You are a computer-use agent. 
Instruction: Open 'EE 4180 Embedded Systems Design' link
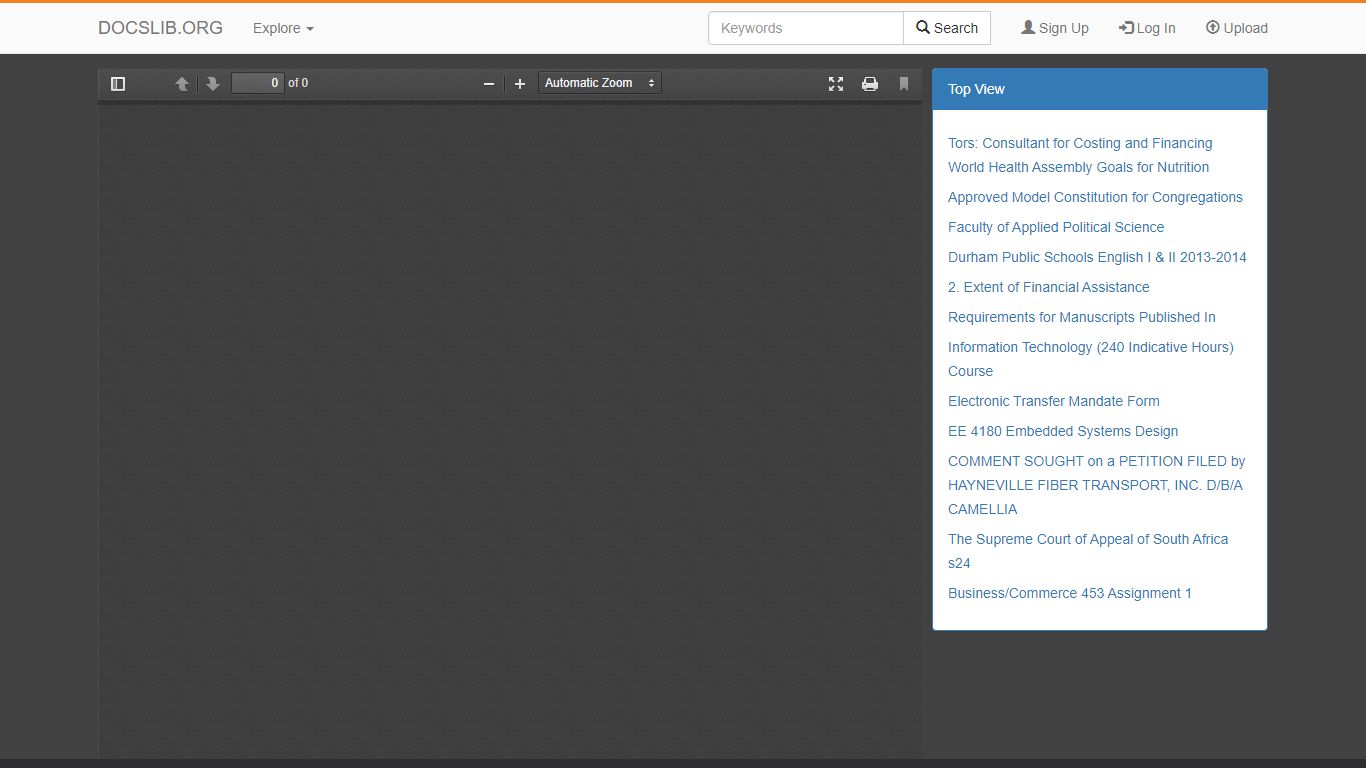coord(1063,431)
